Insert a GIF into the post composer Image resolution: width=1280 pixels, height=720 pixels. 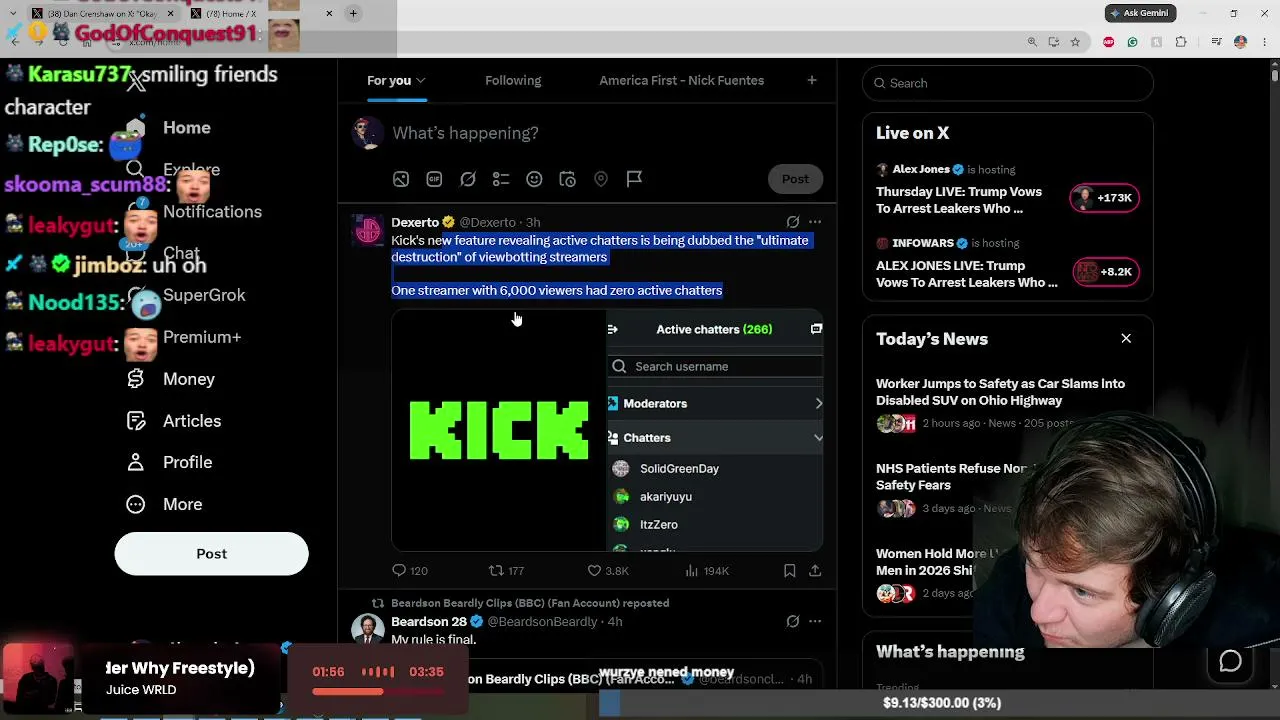[434, 179]
